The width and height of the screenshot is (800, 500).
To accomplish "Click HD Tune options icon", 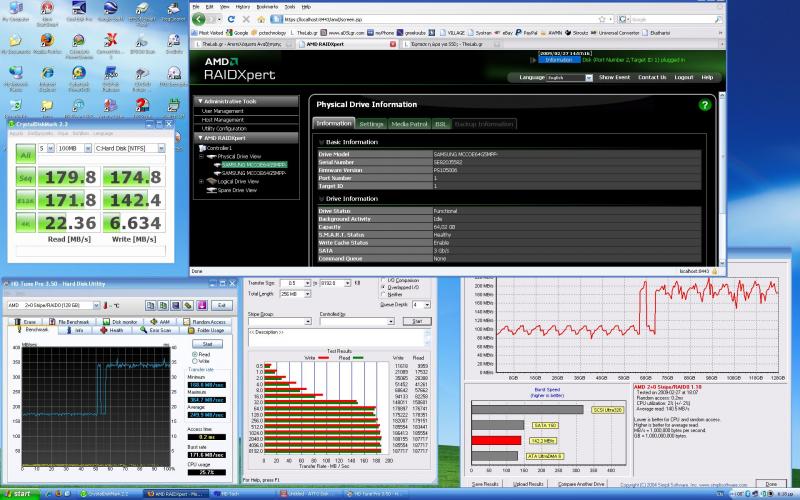I will (188, 305).
